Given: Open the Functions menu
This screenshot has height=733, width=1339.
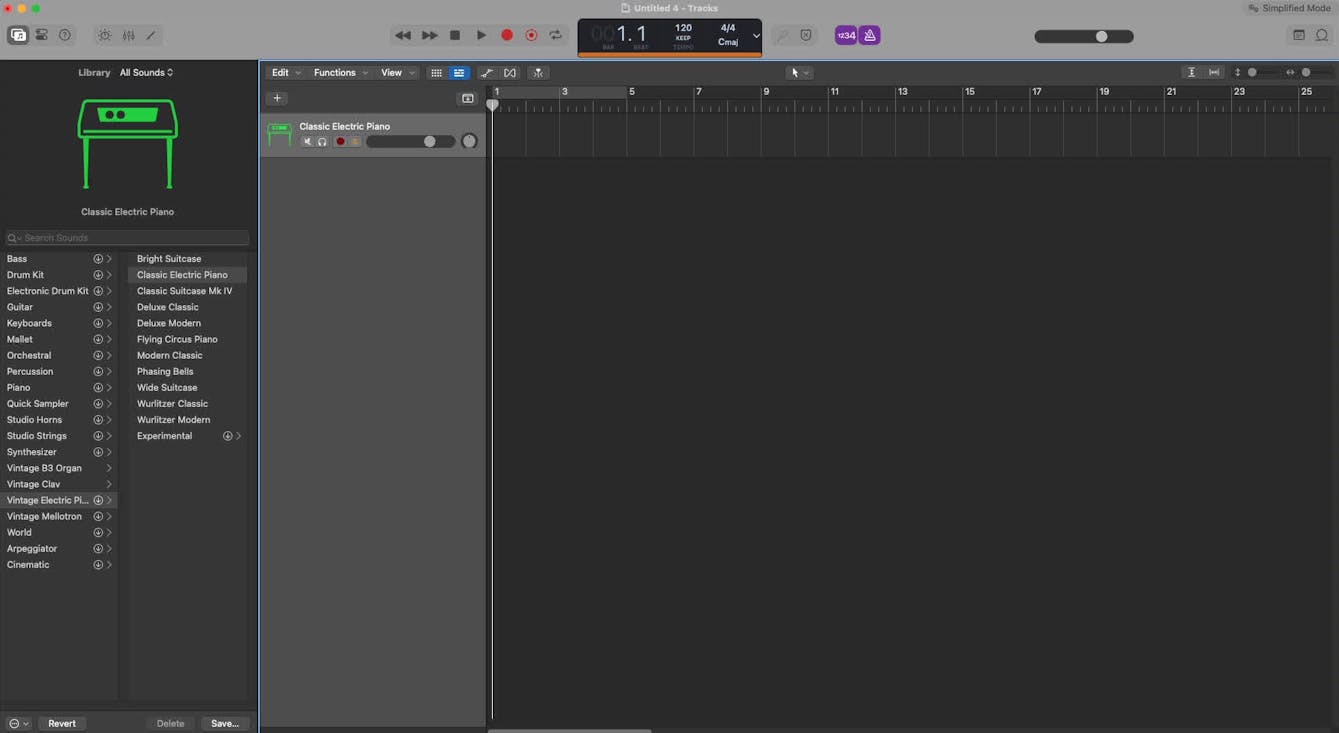Looking at the screenshot, I should coord(341,73).
